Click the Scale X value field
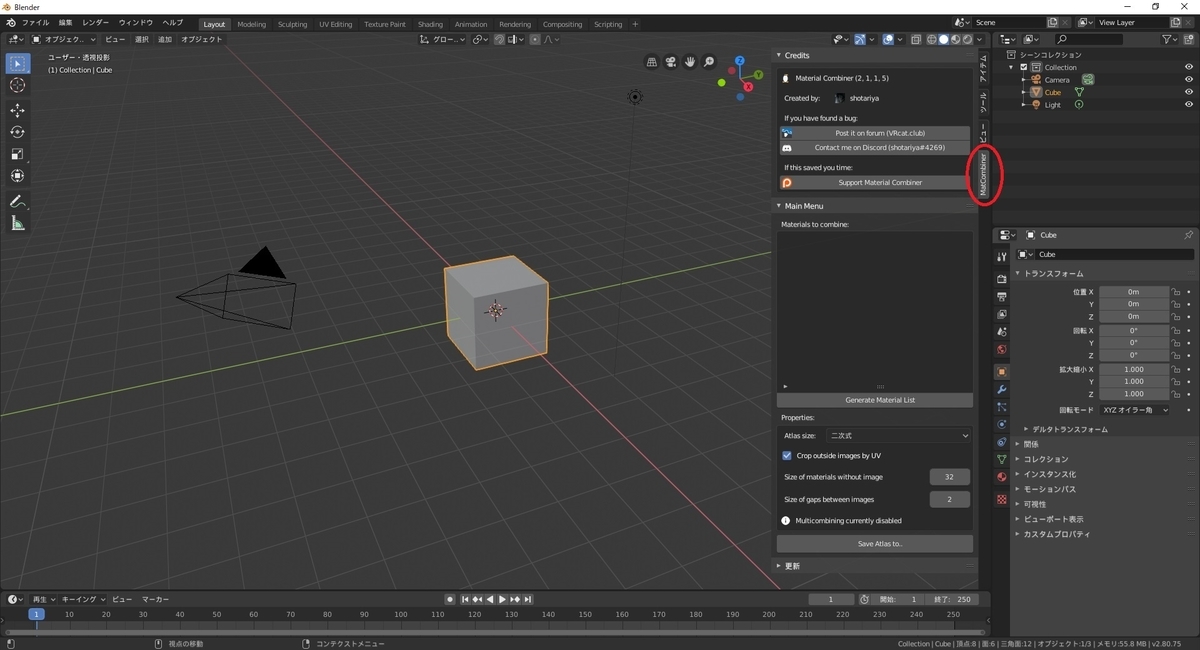This screenshot has height=650, width=1200. pos(1134,369)
